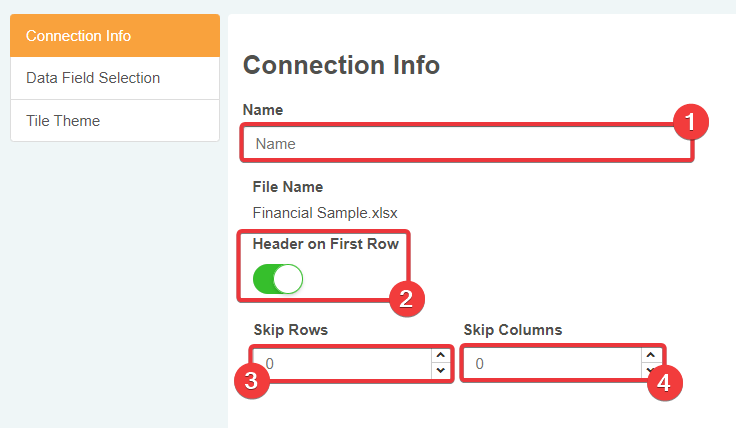This screenshot has height=428, width=736.
Task: Switch to the Data Field Selection tab
Action: pos(114,78)
